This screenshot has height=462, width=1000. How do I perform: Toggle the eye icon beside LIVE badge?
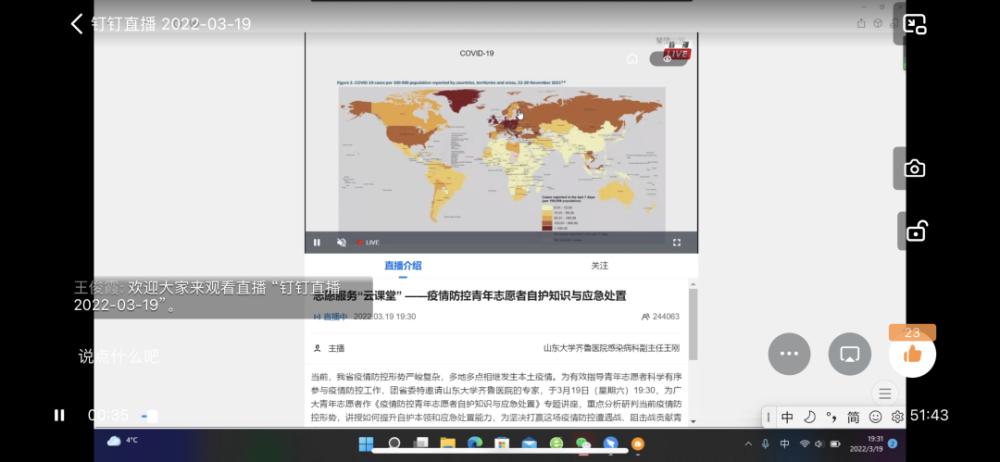[x=667, y=59]
